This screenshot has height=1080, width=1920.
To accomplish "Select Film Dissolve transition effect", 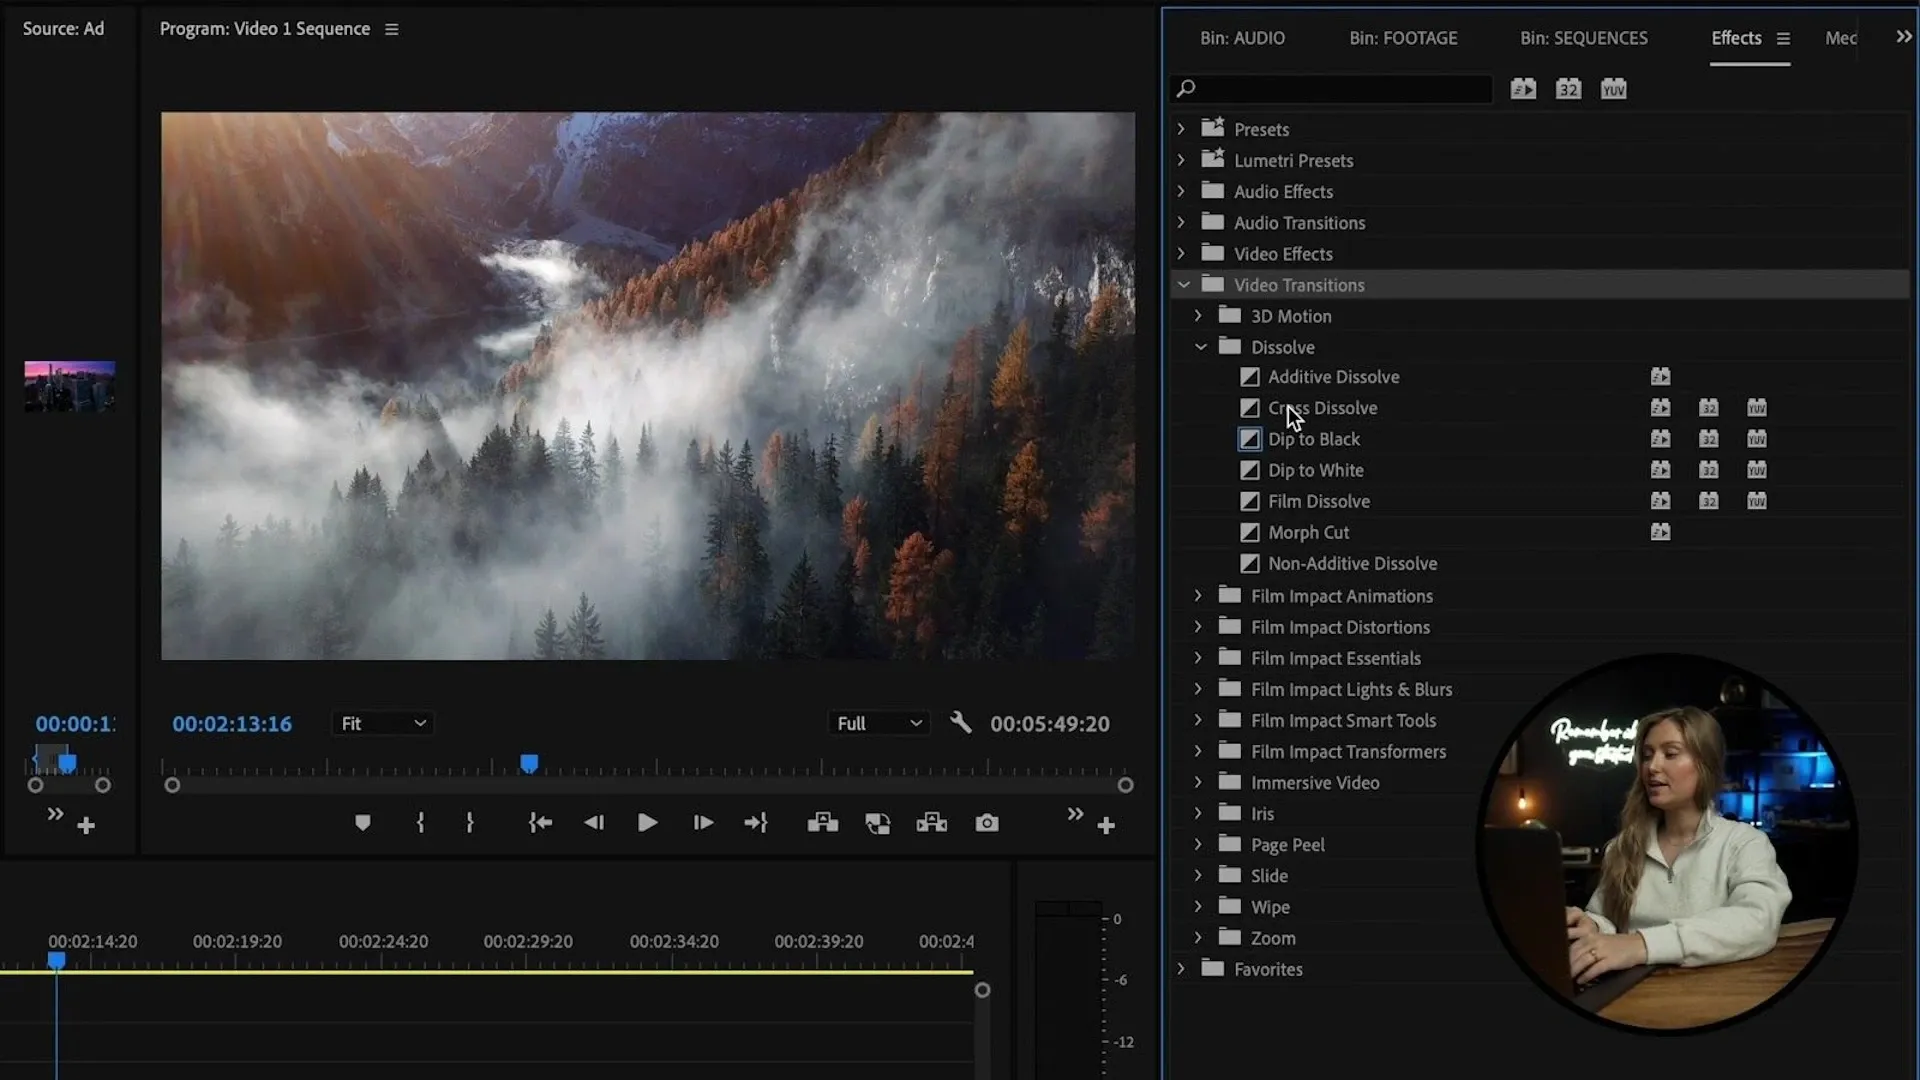I will [1317, 500].
